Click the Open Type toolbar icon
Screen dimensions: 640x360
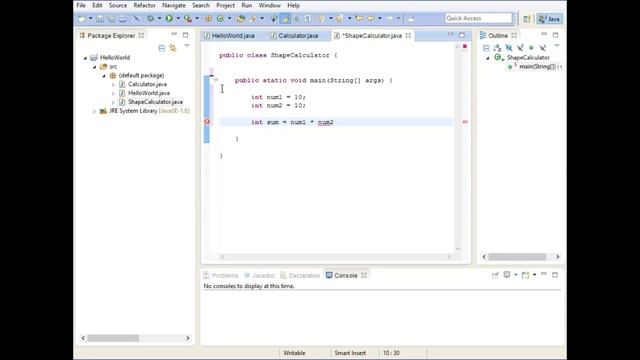point(241,18)
